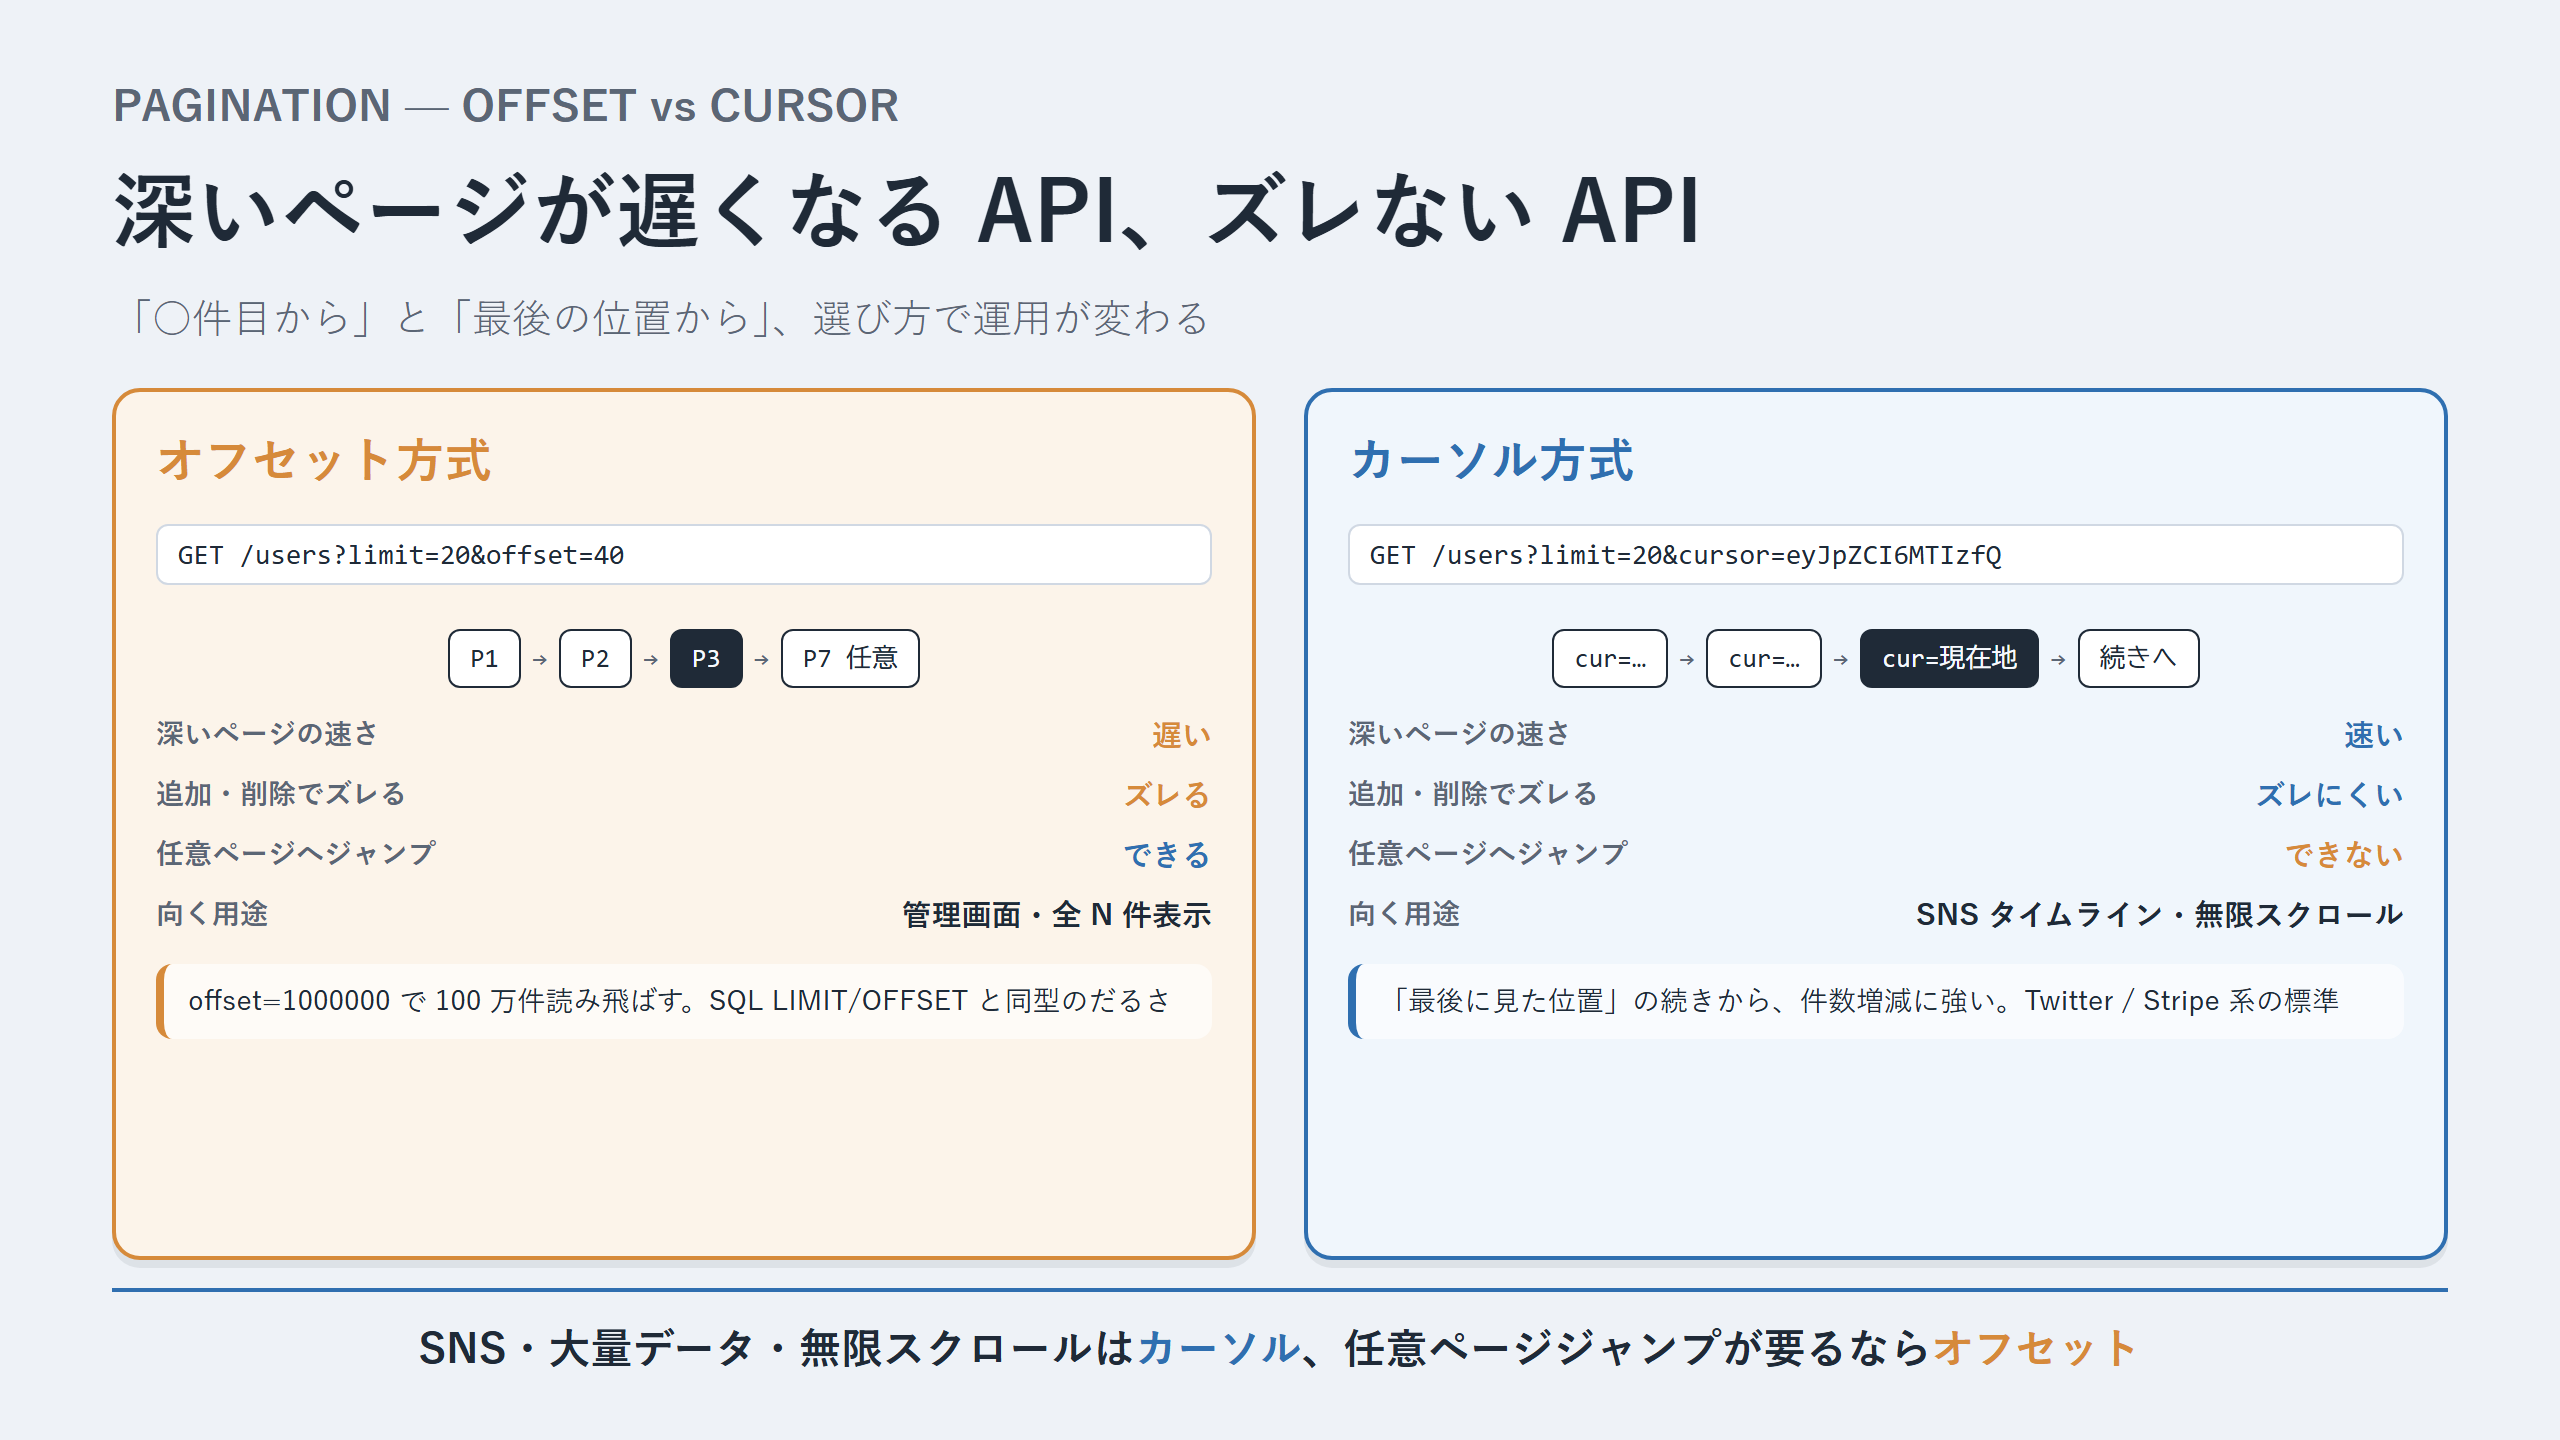Click '管理画面・全 N 件表示' text

click(1056, 915)
